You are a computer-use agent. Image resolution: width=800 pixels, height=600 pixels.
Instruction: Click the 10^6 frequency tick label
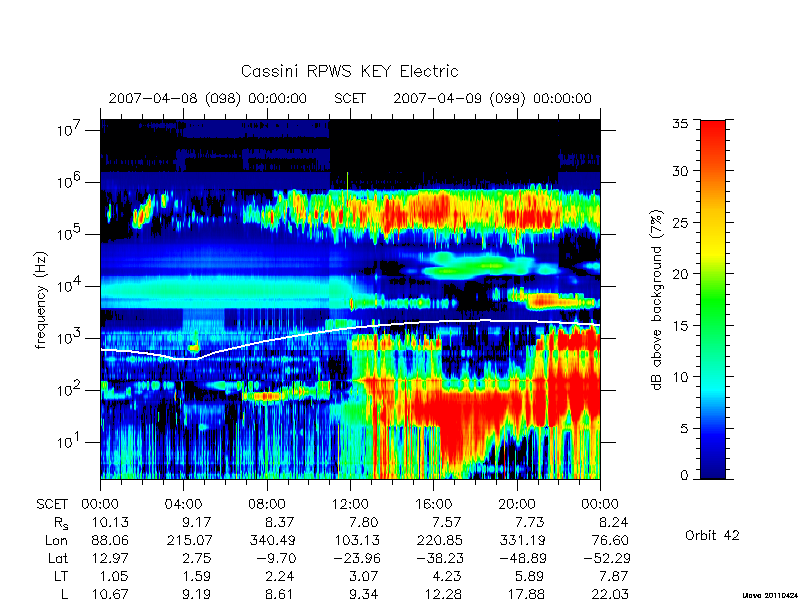[69, 182]
